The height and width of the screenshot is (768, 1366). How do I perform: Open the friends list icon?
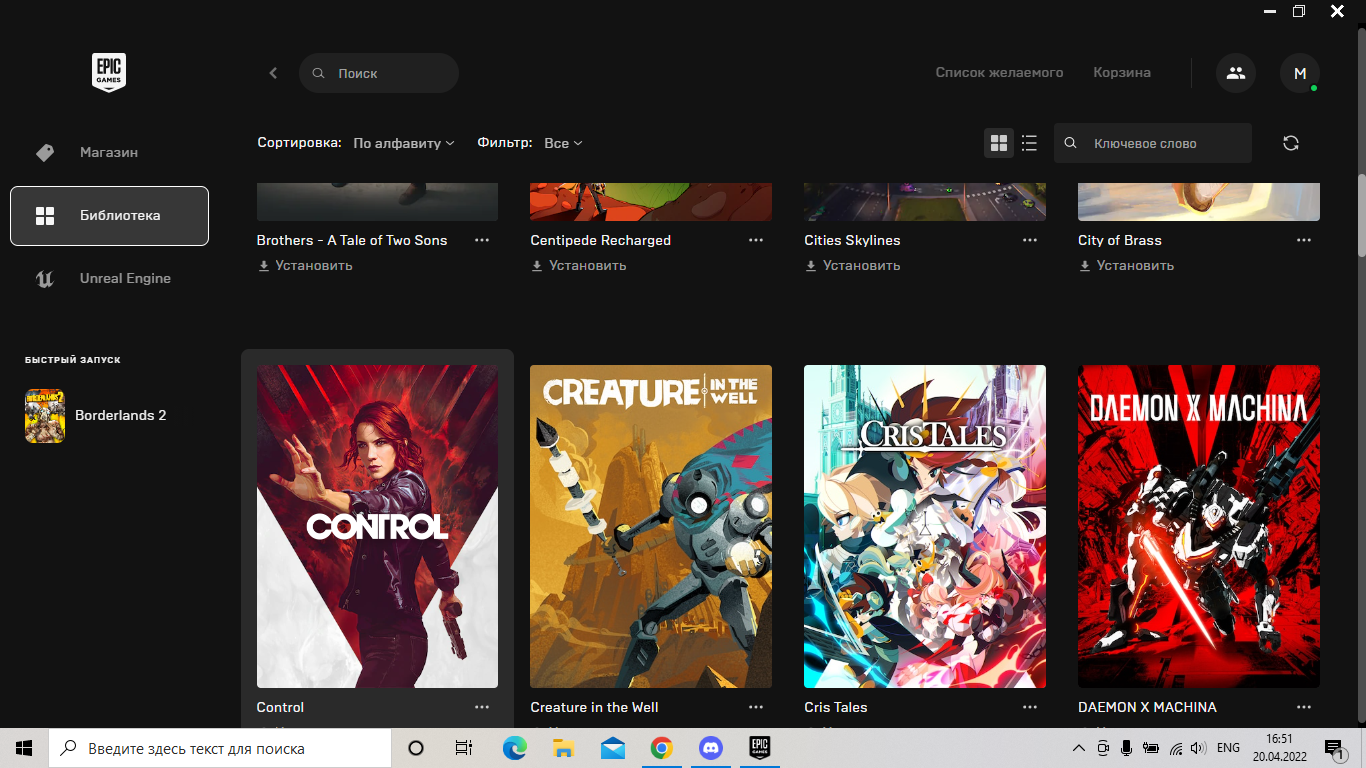pyautogui.click(x=1236, y=73)
